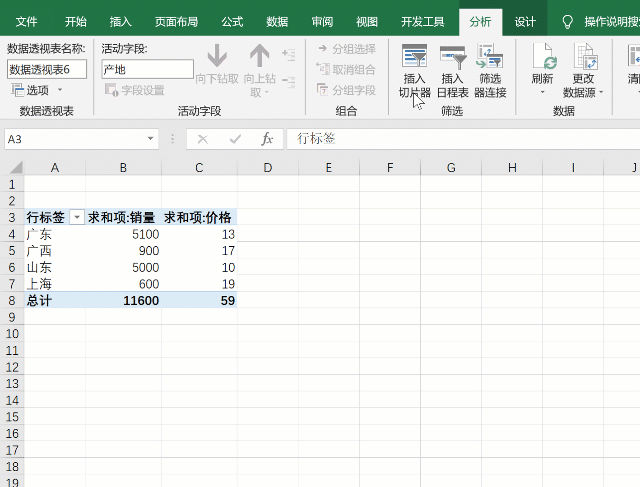Expand the Name Box dropdown arrow

pyautogui.click(x=150, y=139)
